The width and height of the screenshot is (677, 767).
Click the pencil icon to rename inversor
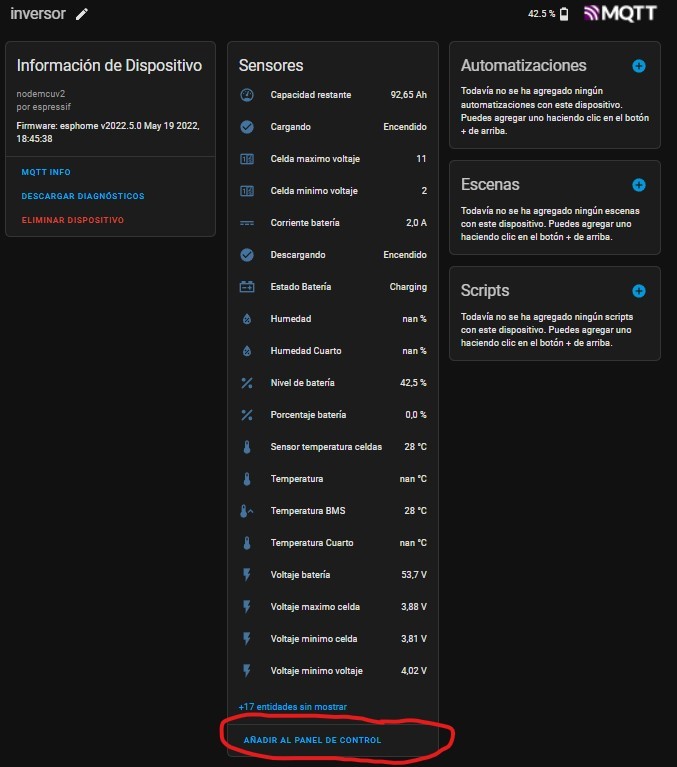click(x=82, y=14)
